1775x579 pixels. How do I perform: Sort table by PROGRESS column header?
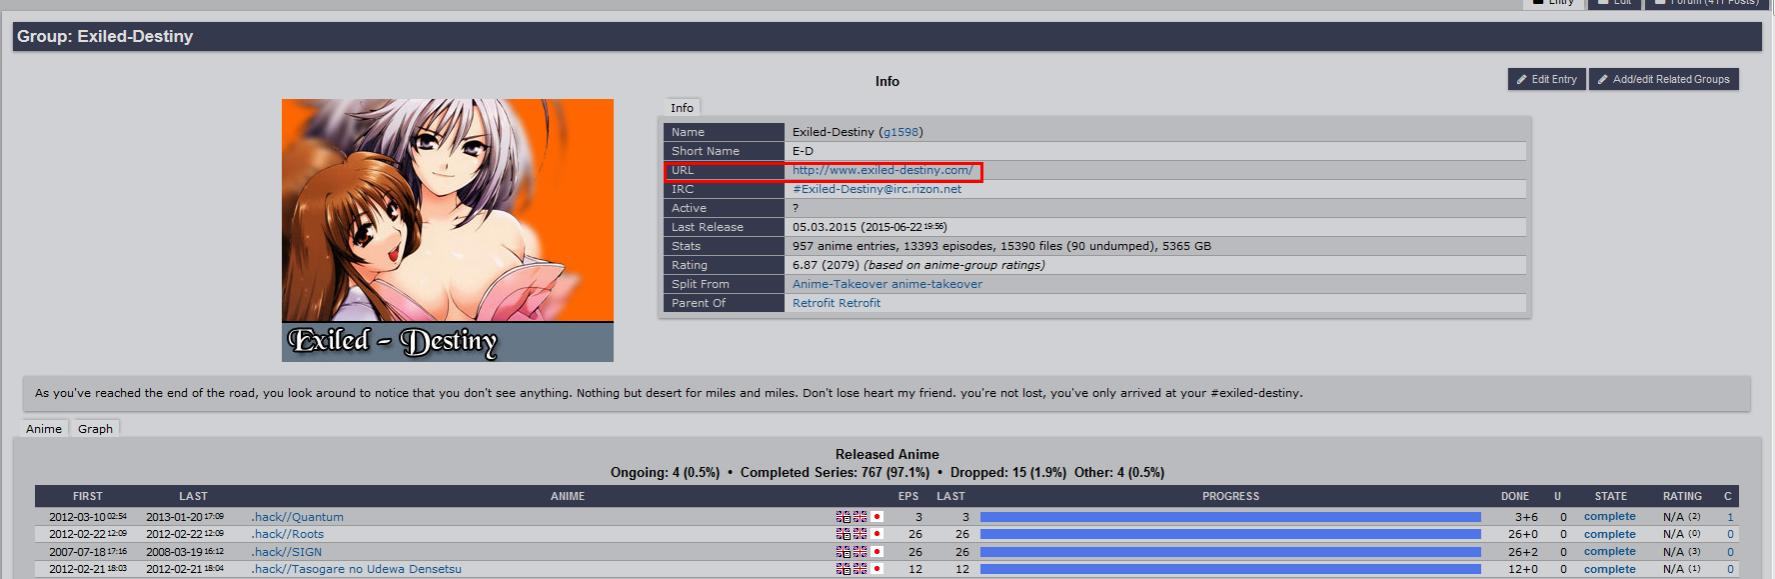pyautogui.click(x=1230, y=496)
